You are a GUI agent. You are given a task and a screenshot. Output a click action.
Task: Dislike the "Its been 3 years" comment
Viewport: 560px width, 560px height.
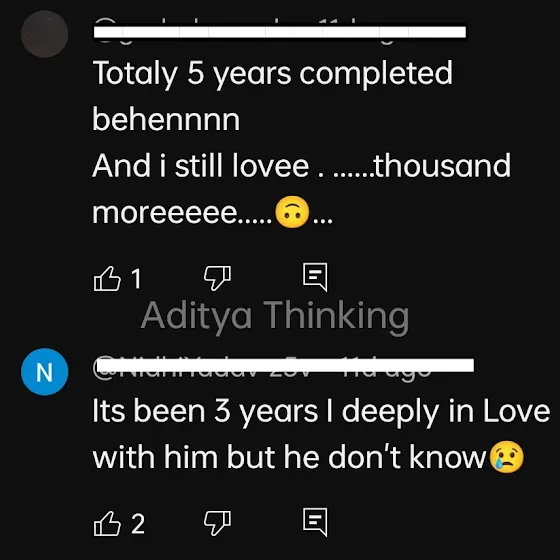[217, 523]
